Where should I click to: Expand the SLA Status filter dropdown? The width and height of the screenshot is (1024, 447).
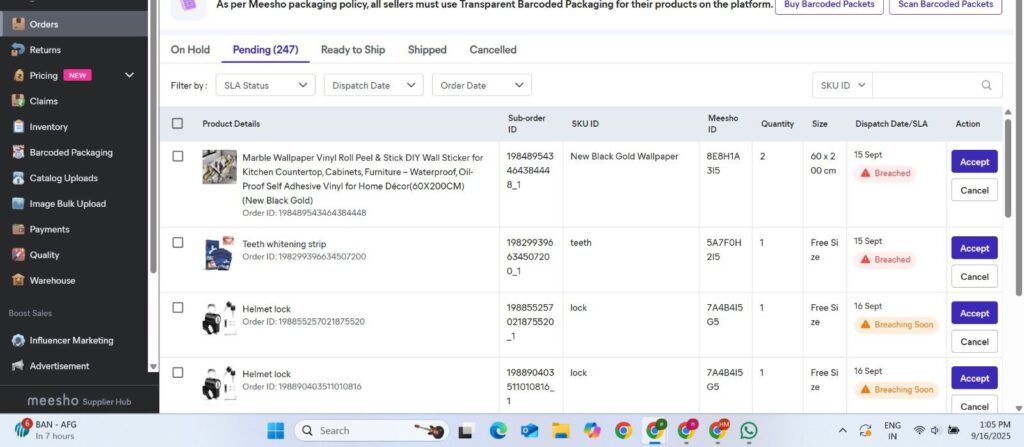point(265,85)
